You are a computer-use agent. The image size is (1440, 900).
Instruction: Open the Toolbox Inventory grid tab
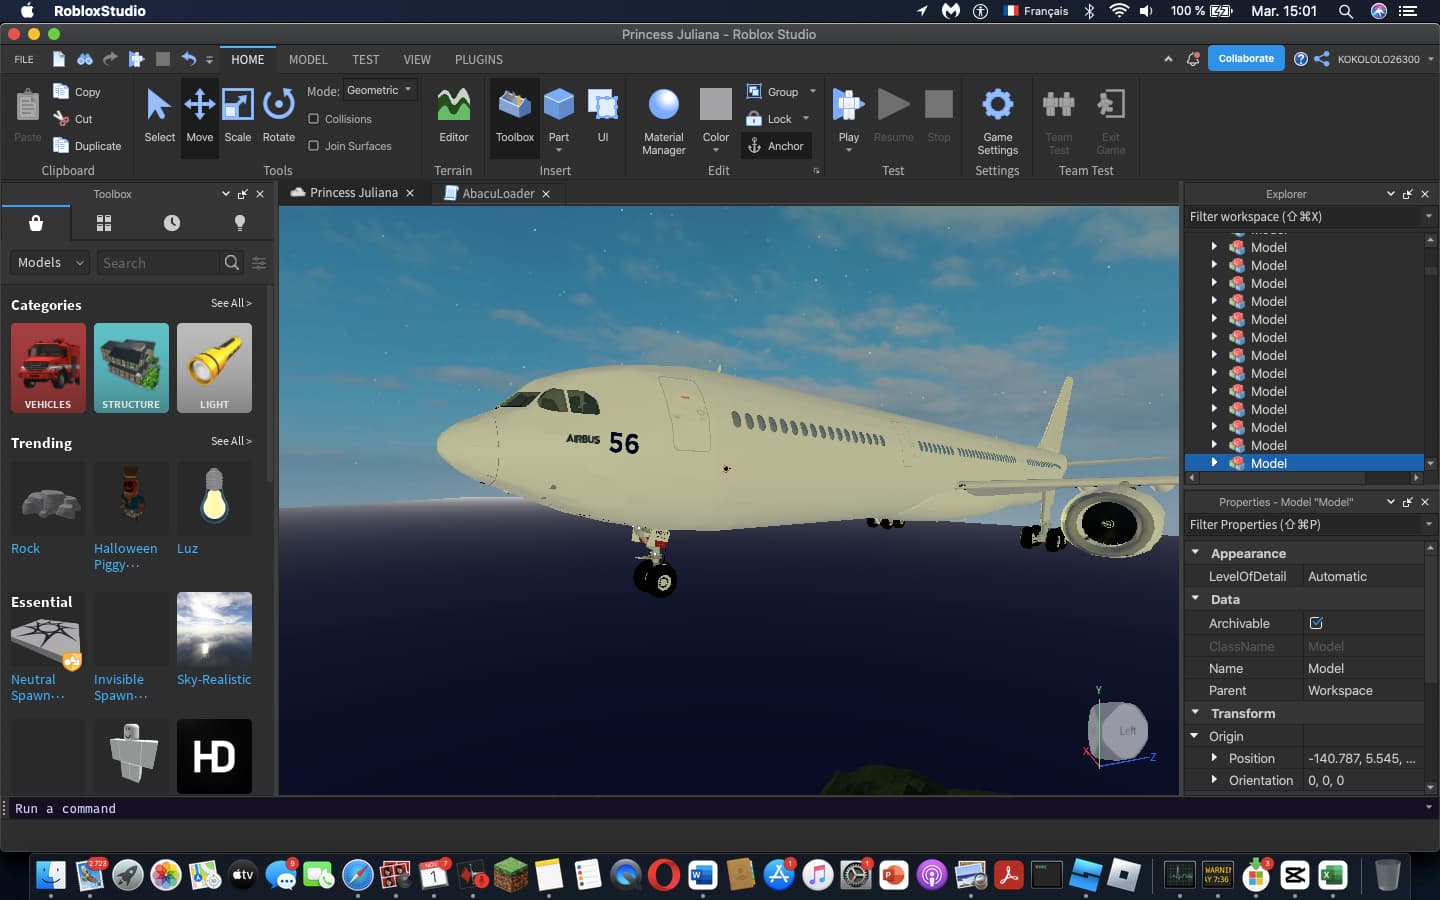coord(104,223)
